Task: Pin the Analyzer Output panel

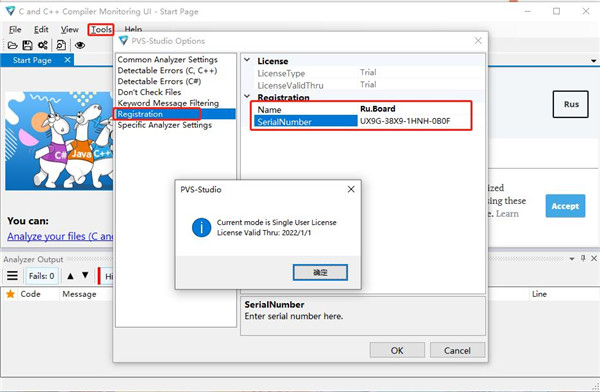Action: [583, 258]
